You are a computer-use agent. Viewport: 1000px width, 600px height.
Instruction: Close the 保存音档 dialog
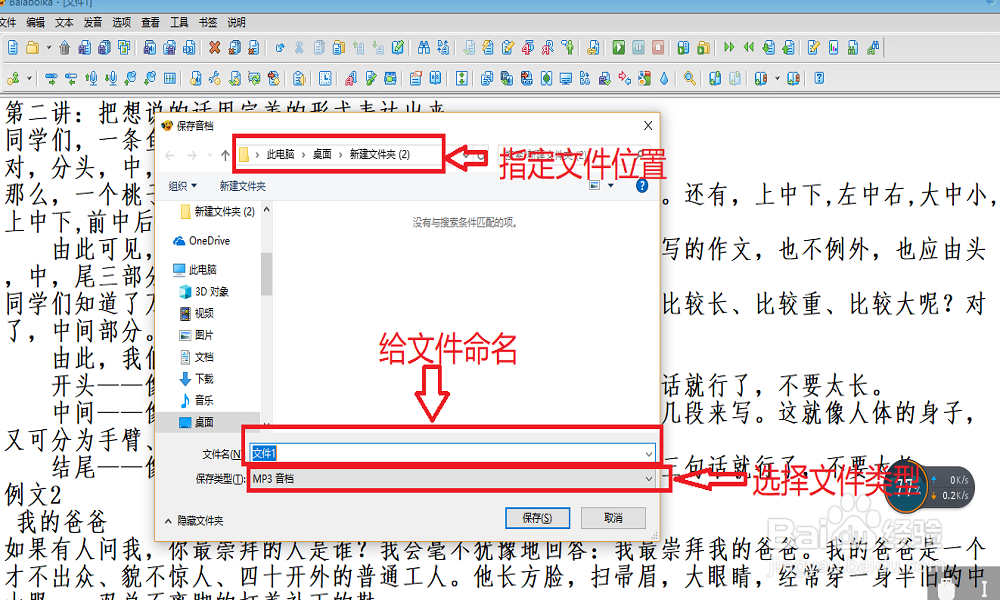pos(648,126)
